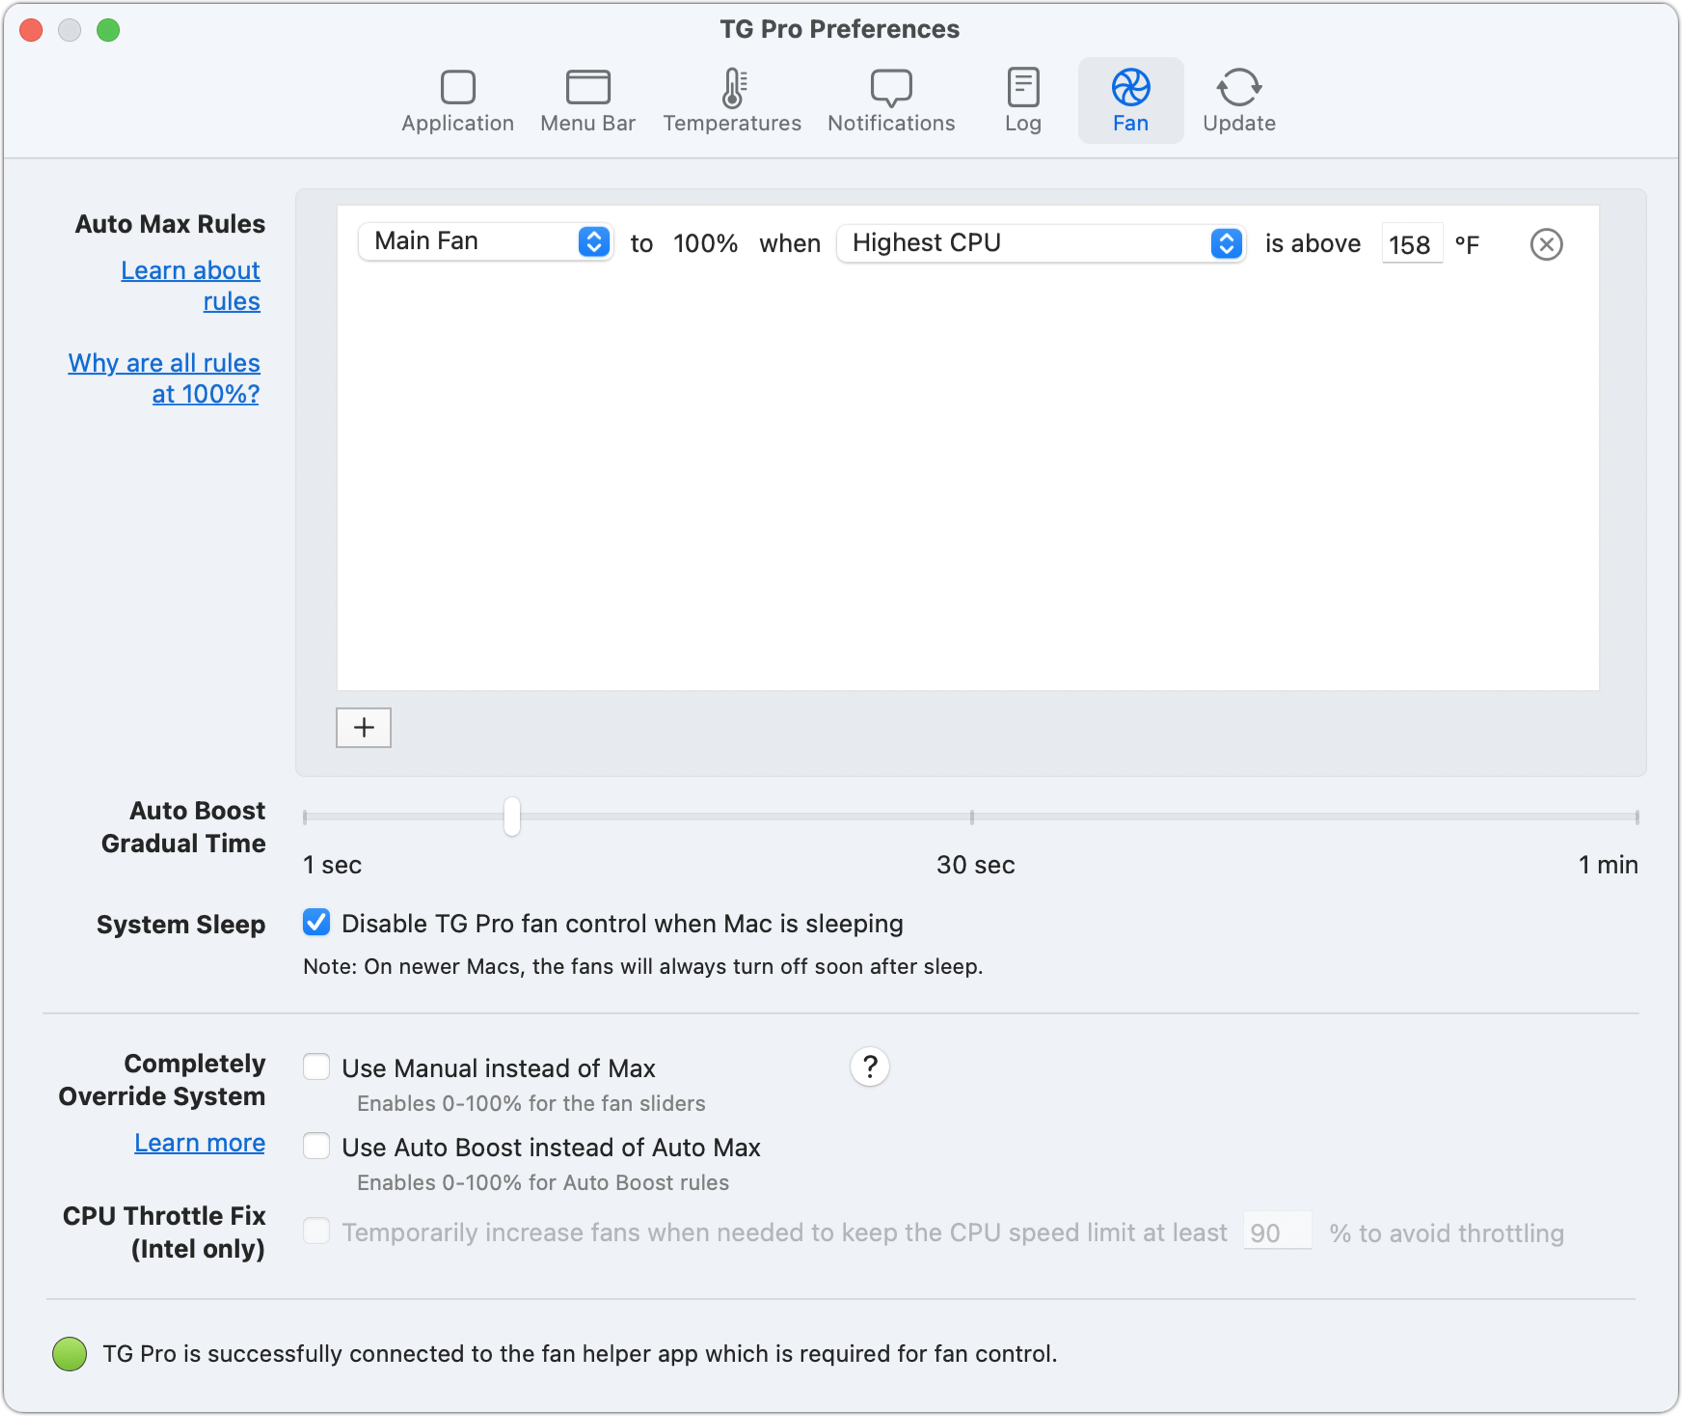Edit the 158 degree temperature field
The image size is (1682, 1416).
1412,243
